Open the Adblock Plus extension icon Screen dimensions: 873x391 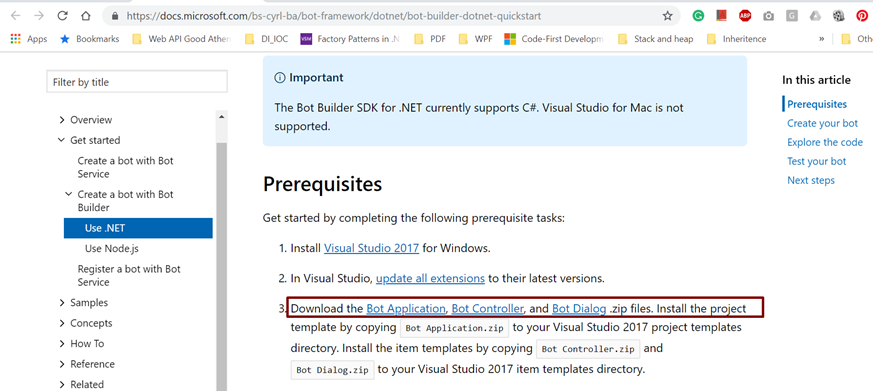click(745, 16)
